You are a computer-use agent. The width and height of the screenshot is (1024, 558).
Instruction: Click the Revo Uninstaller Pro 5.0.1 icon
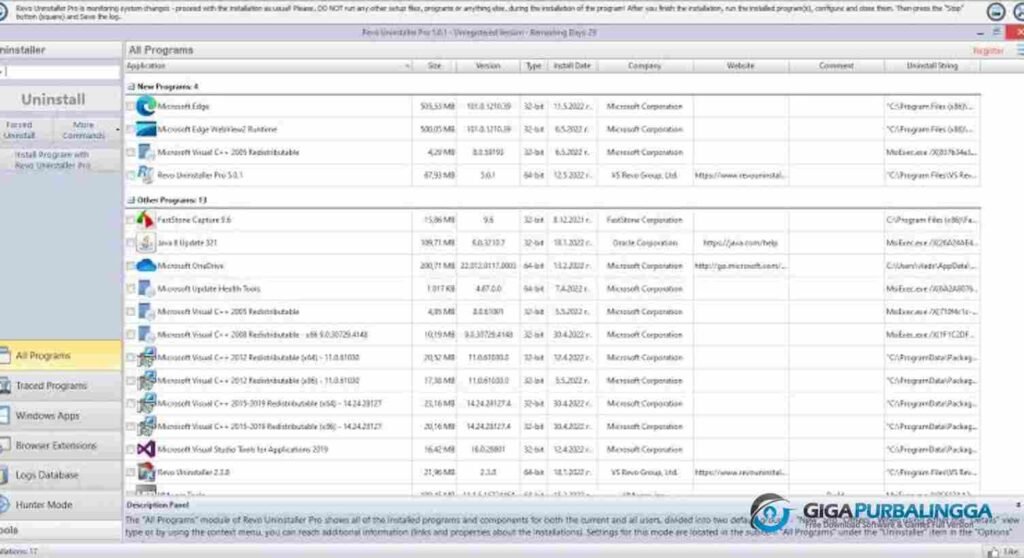point(146,175)
